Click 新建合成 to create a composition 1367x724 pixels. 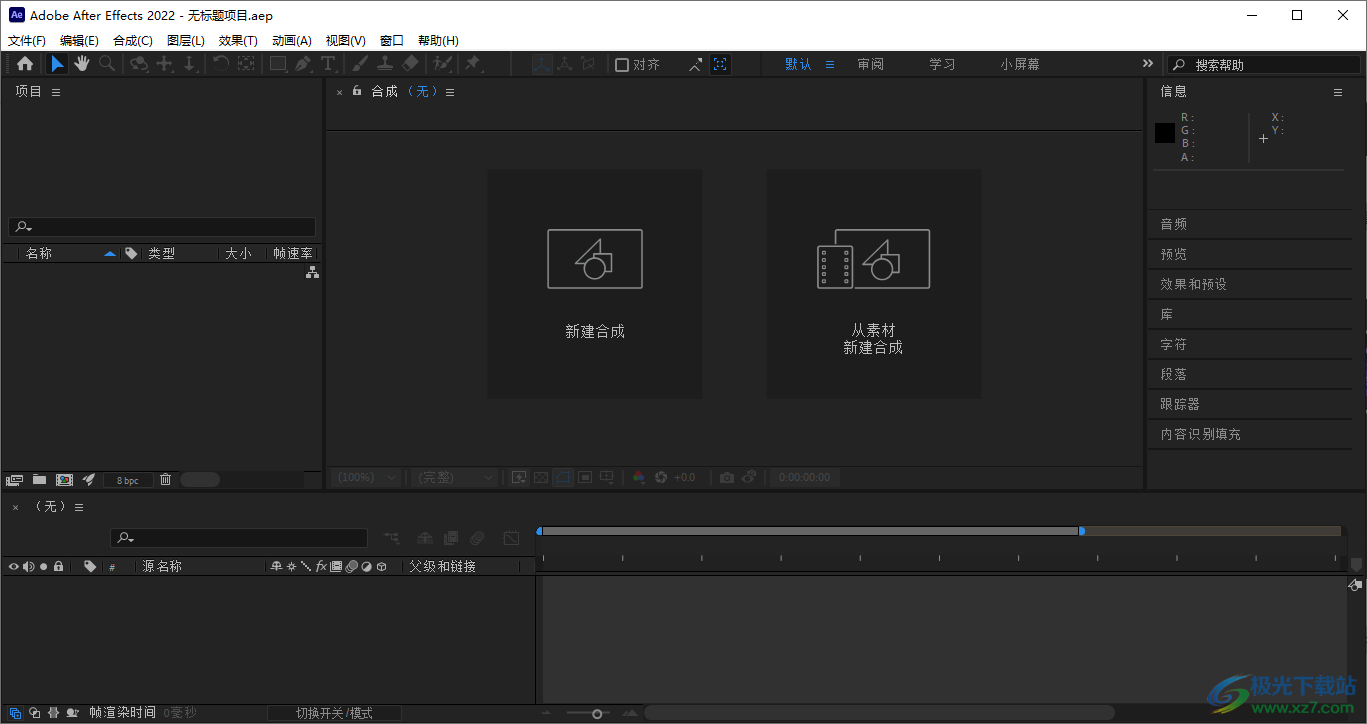[x=594, y=283]
